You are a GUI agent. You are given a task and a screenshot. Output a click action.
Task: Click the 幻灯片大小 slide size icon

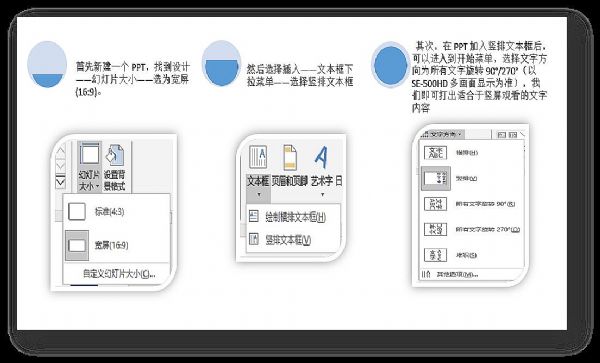click(90, 155)
